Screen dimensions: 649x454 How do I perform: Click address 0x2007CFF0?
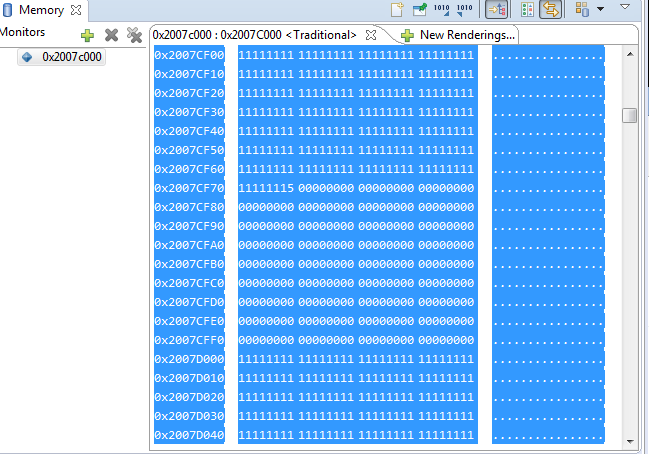[190, 341]
